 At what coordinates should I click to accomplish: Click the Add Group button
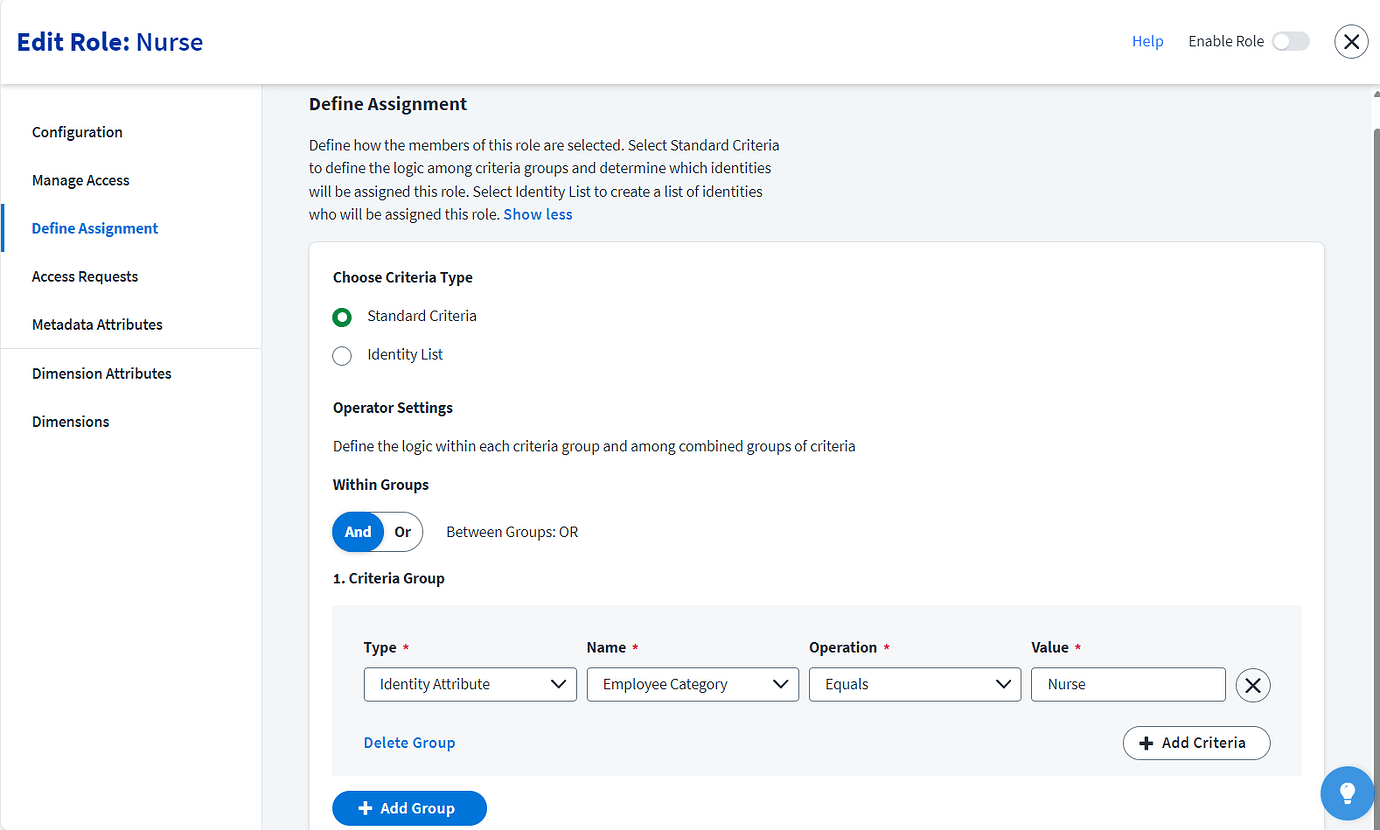[409, 808]
